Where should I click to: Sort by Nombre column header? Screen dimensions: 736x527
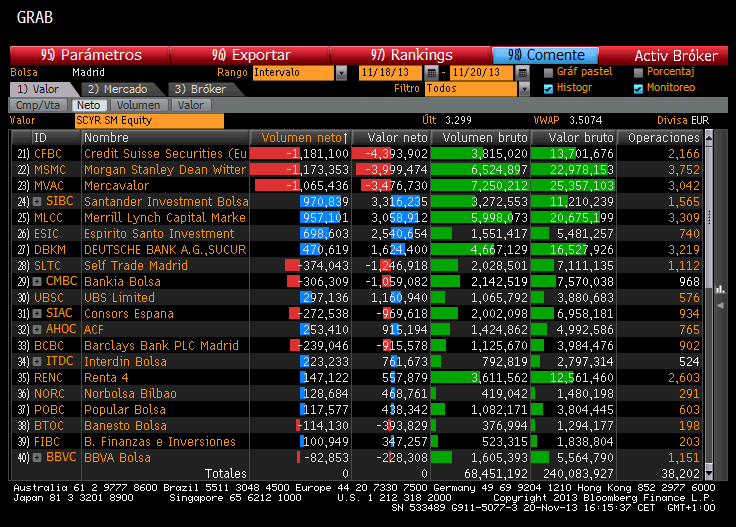tap(165, 137)
